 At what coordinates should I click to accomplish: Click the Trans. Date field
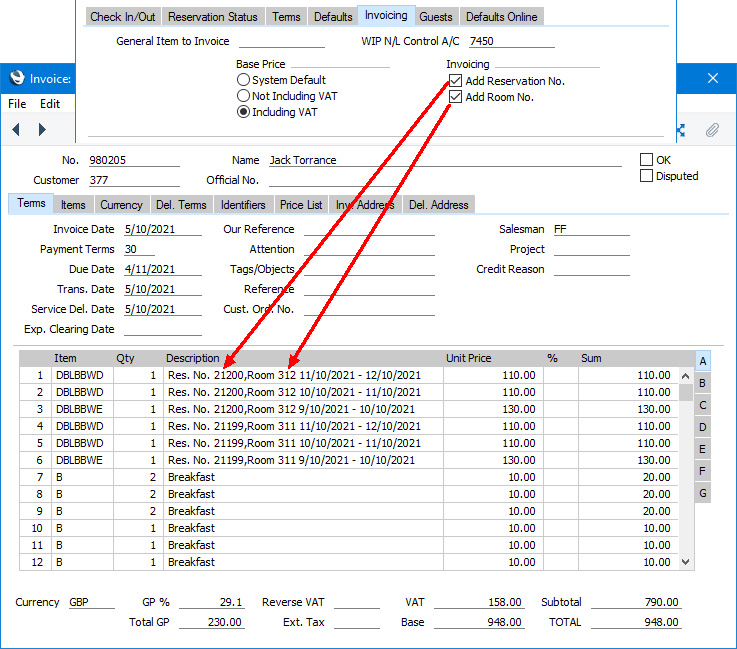tap(163, 289)
